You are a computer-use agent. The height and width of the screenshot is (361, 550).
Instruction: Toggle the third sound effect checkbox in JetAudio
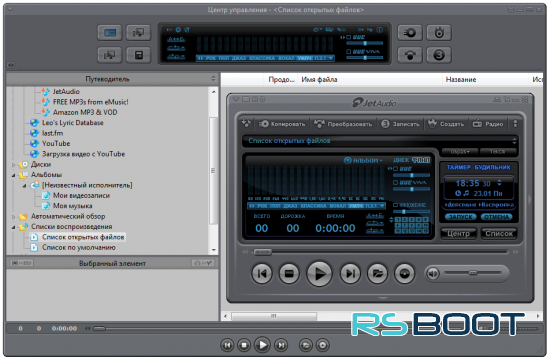(395, 205)
